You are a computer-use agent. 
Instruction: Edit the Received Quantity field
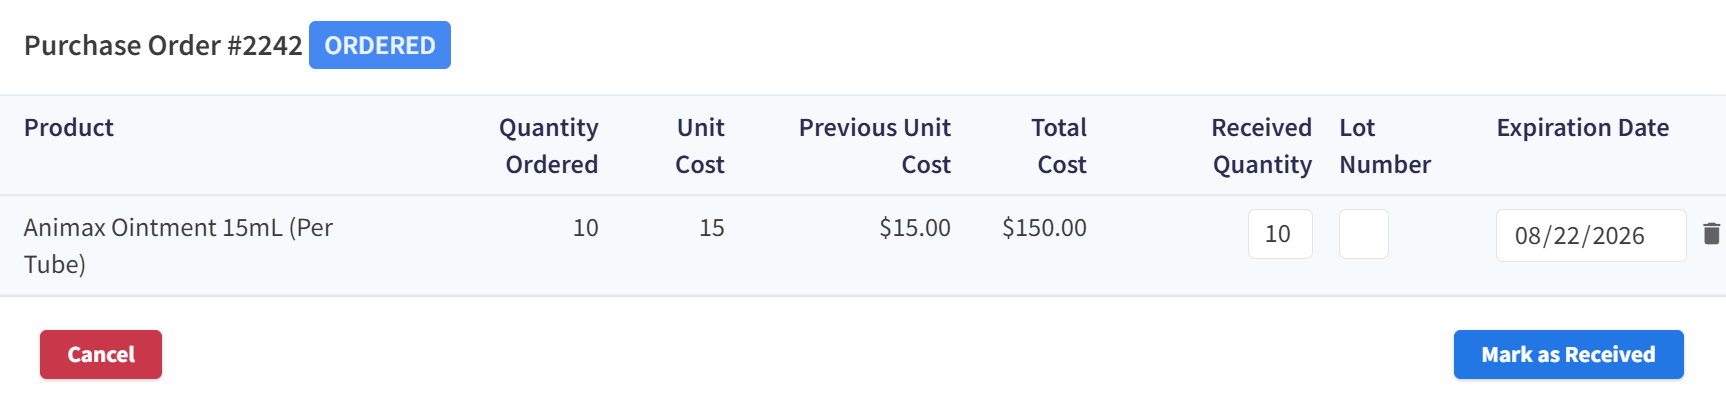[x=1280, y=234]
